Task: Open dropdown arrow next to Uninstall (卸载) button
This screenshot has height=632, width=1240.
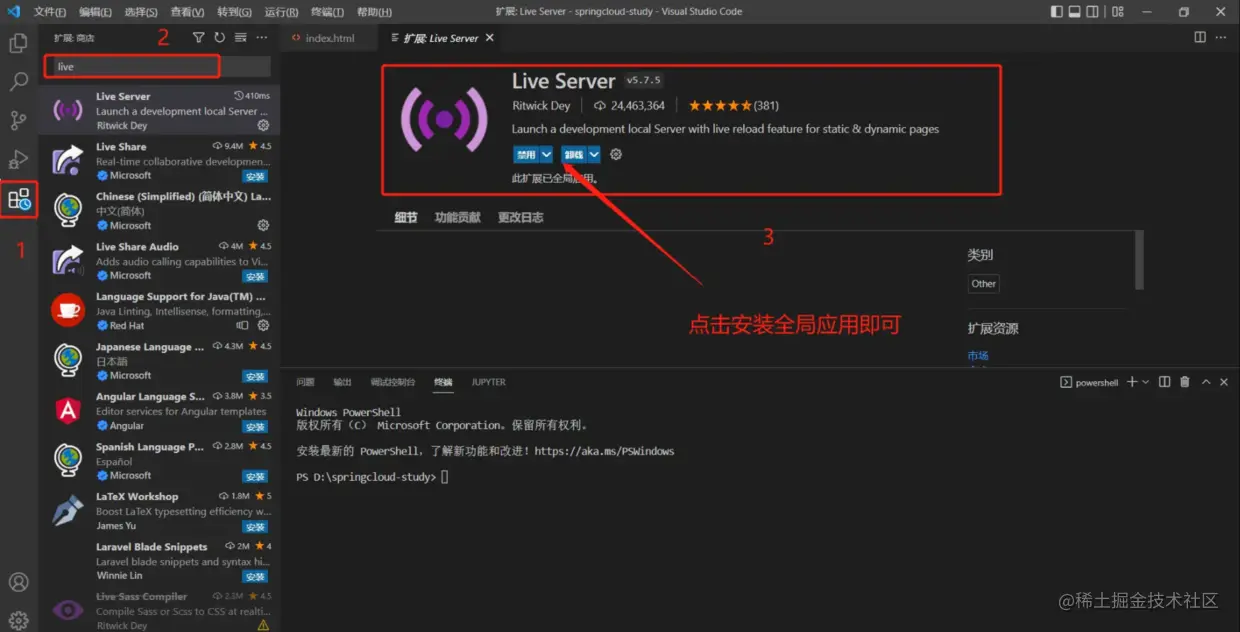Action: (x=594, y=154)
